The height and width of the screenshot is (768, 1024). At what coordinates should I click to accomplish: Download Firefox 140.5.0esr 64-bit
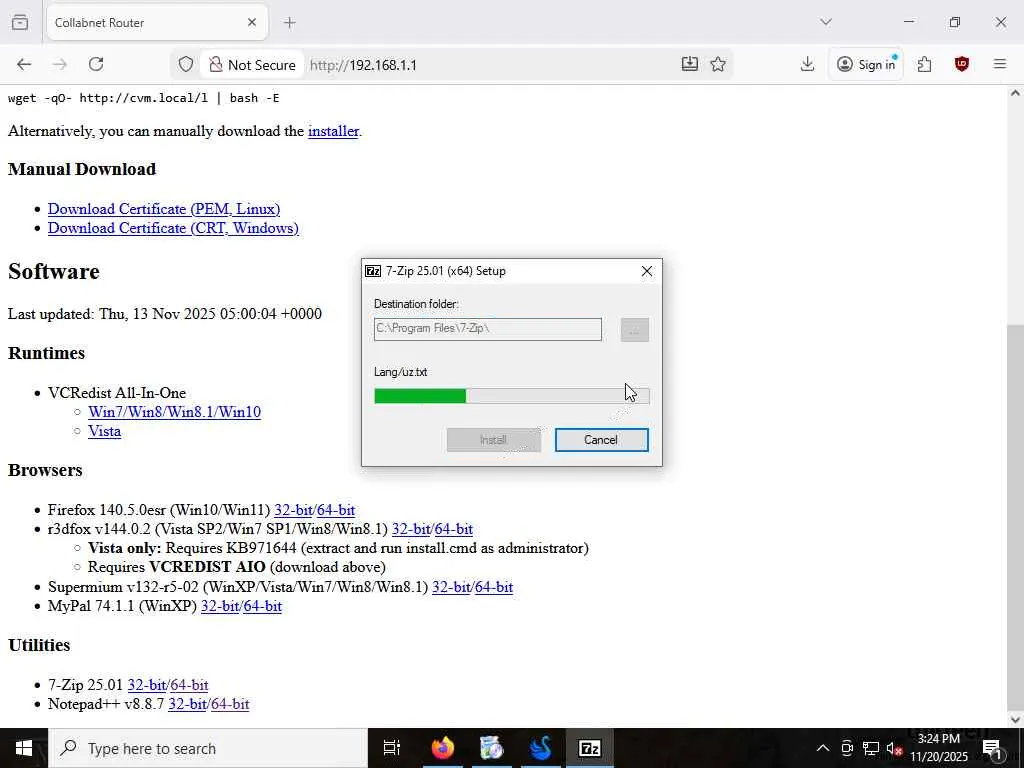336,510
